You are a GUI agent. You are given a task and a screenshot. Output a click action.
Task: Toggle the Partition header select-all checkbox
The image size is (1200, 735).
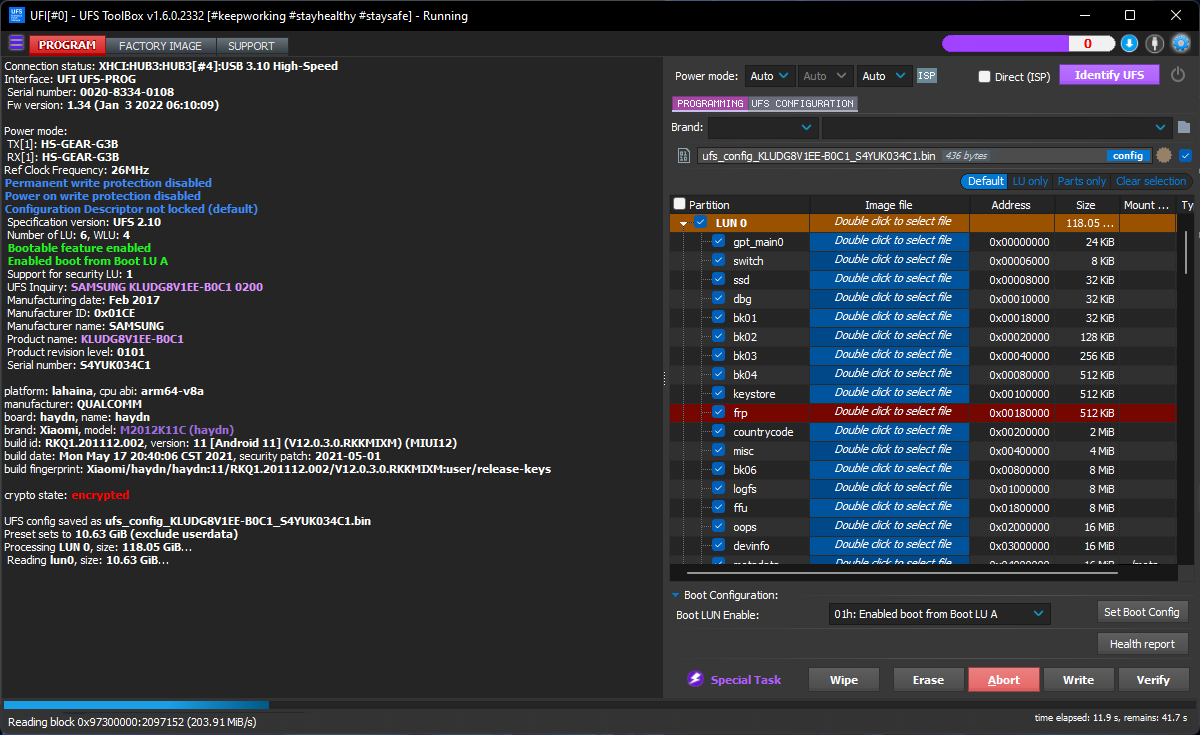680,204
